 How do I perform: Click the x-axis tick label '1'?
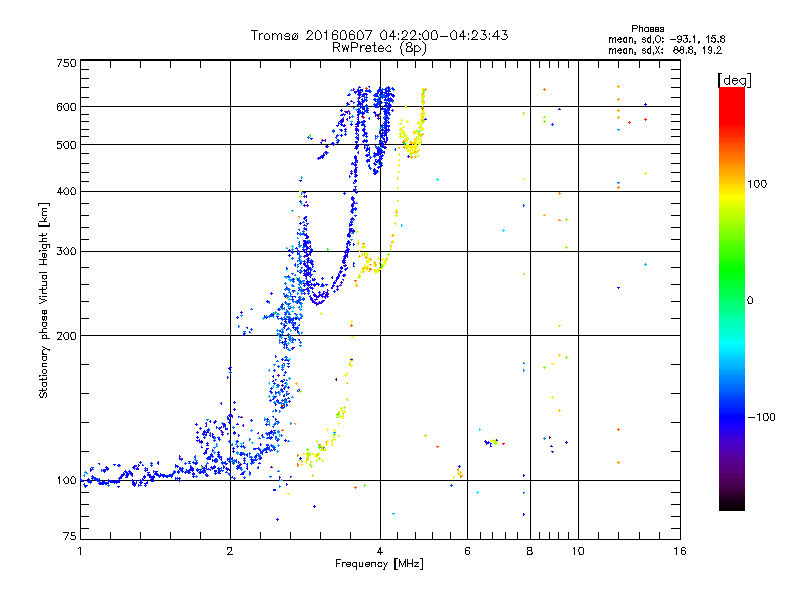(x=80, y=551)
